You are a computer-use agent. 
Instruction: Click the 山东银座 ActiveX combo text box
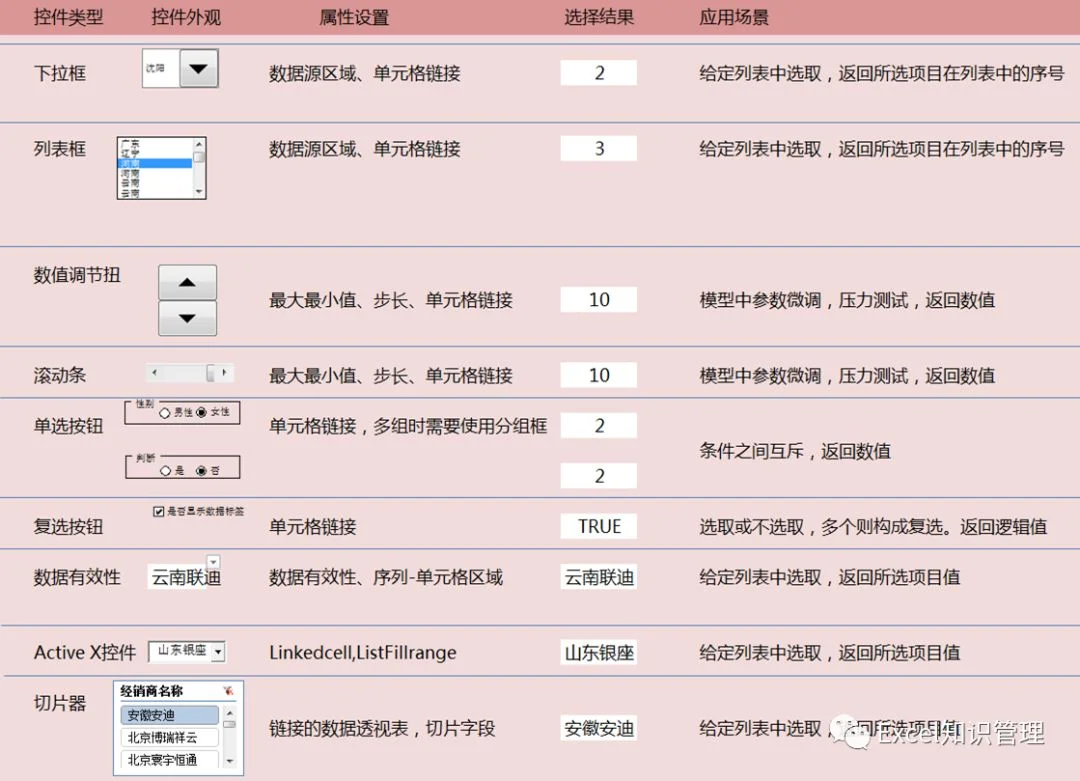pyautogui.click(x=181, y=652)
